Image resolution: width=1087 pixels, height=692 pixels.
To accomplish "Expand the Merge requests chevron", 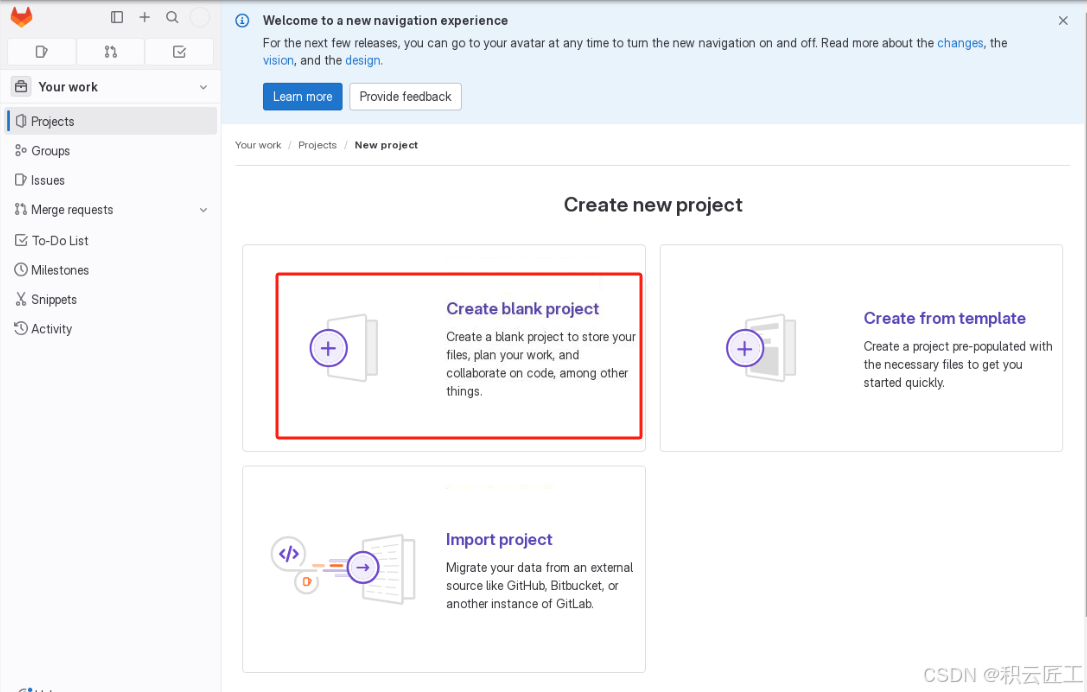I will (203, 210).
